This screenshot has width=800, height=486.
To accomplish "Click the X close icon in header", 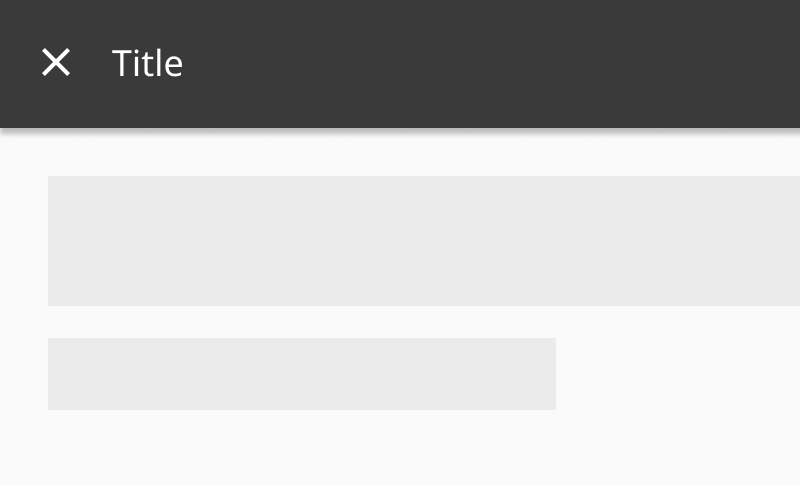I will coord(56,63).
